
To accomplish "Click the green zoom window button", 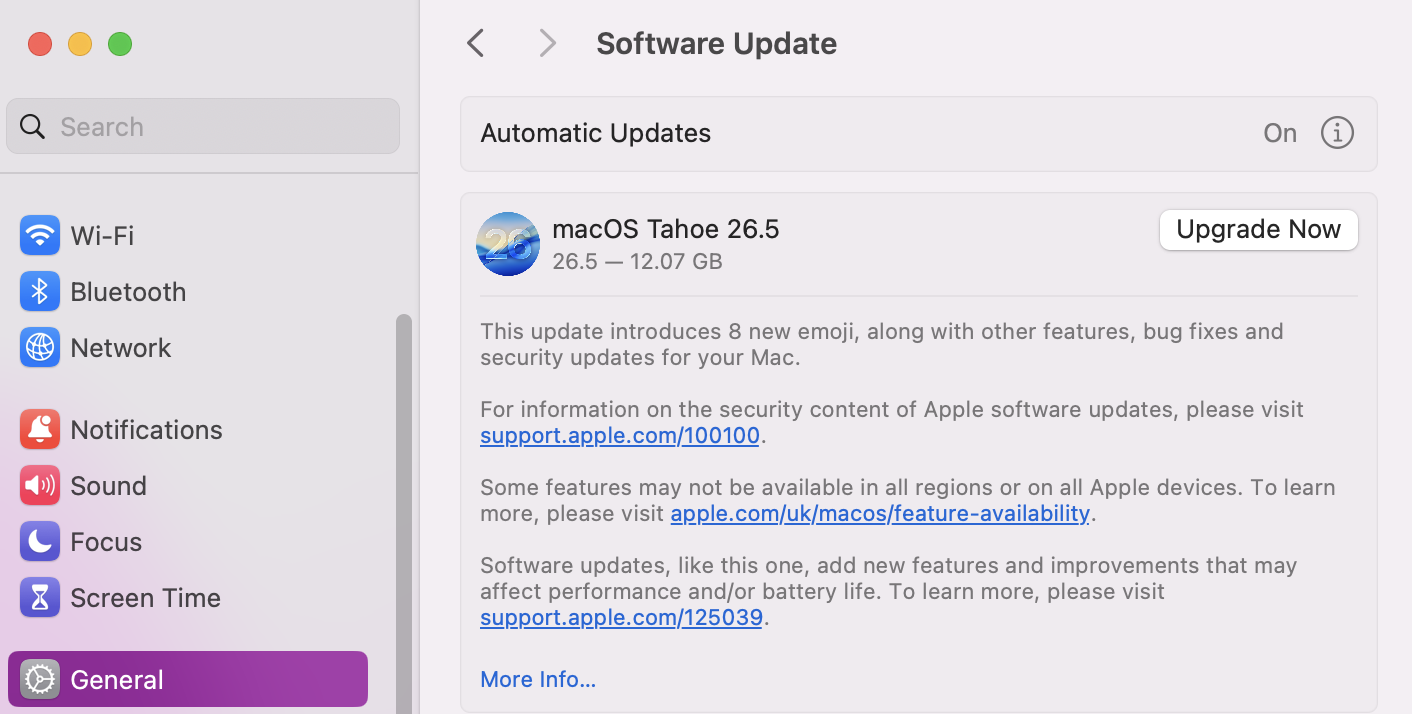I will click(x=120, y=44).
